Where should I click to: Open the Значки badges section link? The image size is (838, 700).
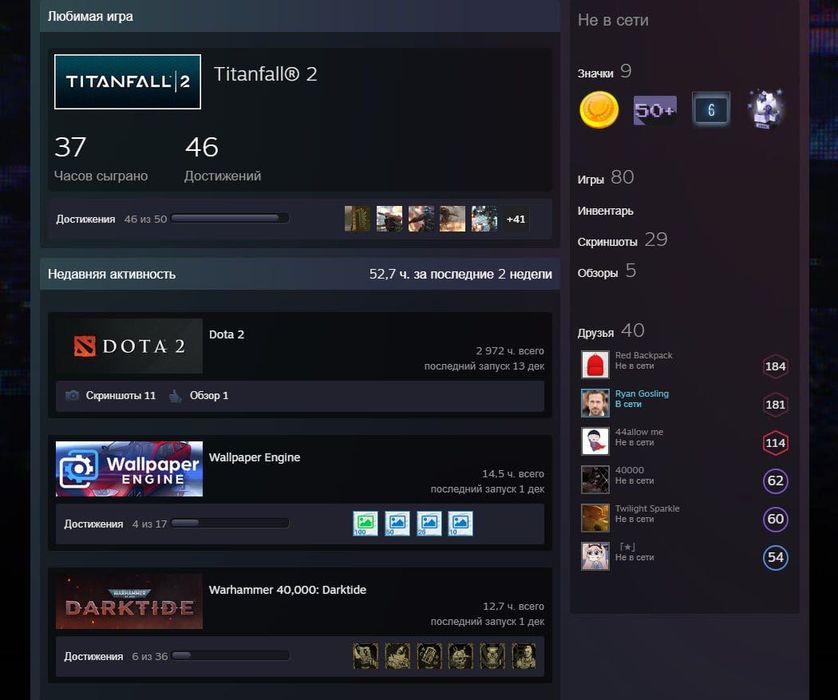pos(604,72)
